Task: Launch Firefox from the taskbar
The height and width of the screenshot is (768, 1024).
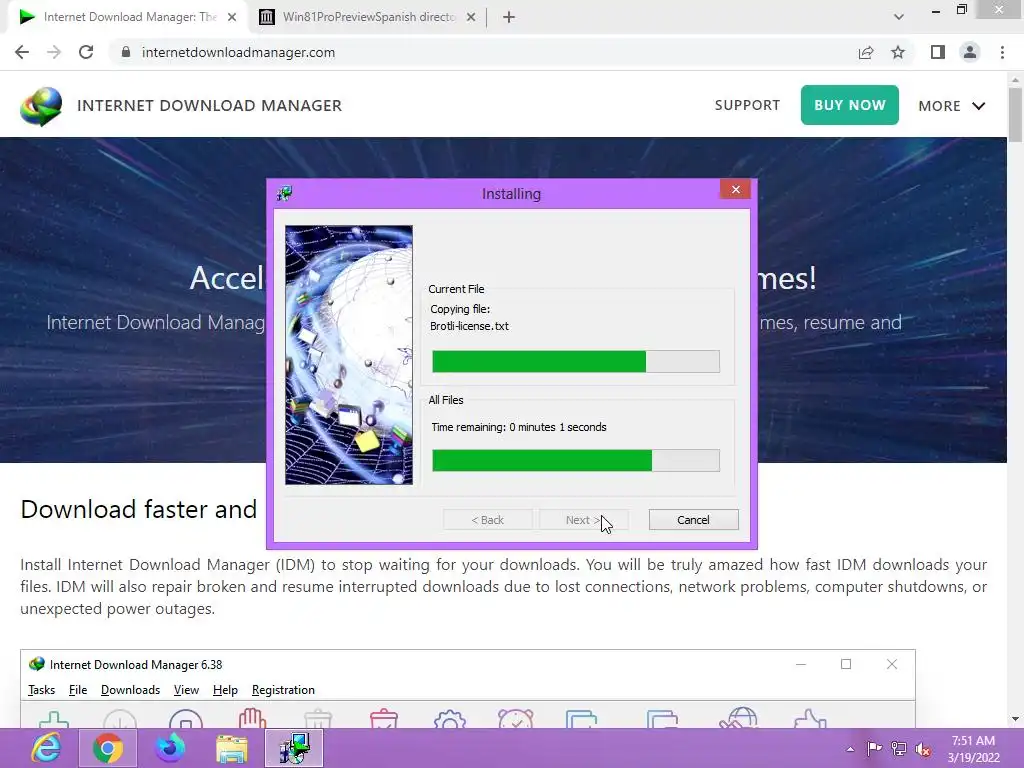Action: pyautogui.click(x=170, y=748)
